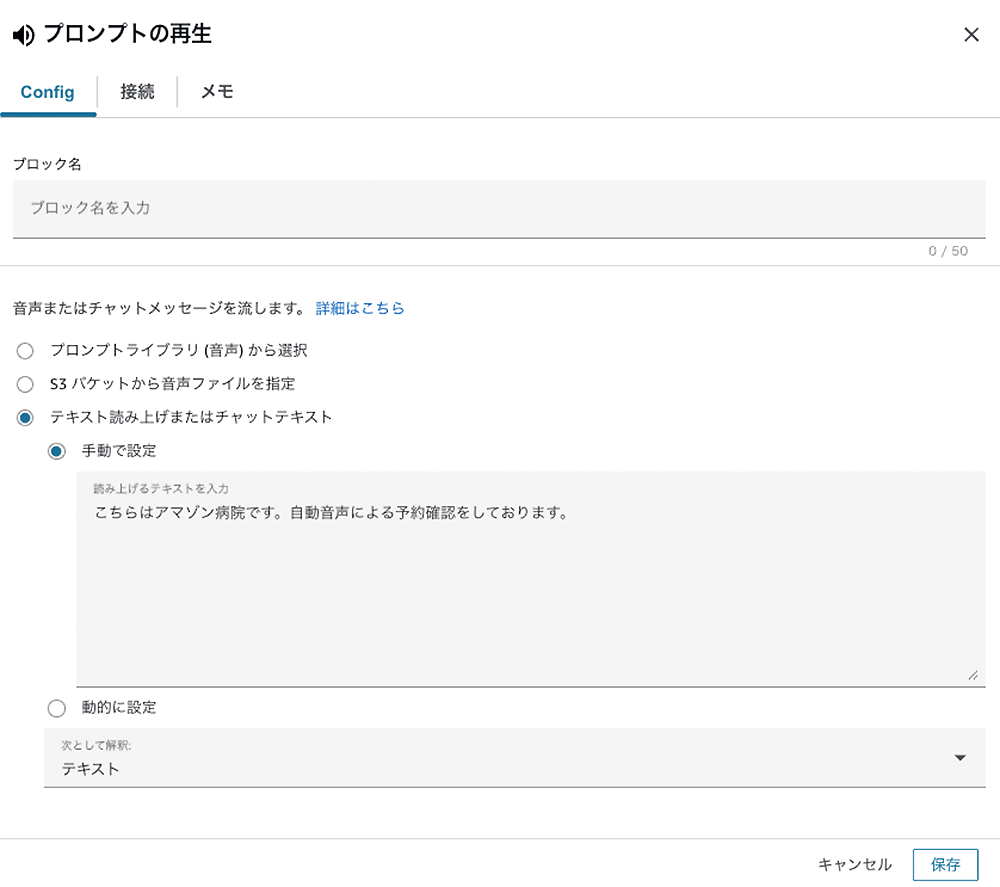Click the dropdown chevron showing テキスト value

click(x=960, y=757)
